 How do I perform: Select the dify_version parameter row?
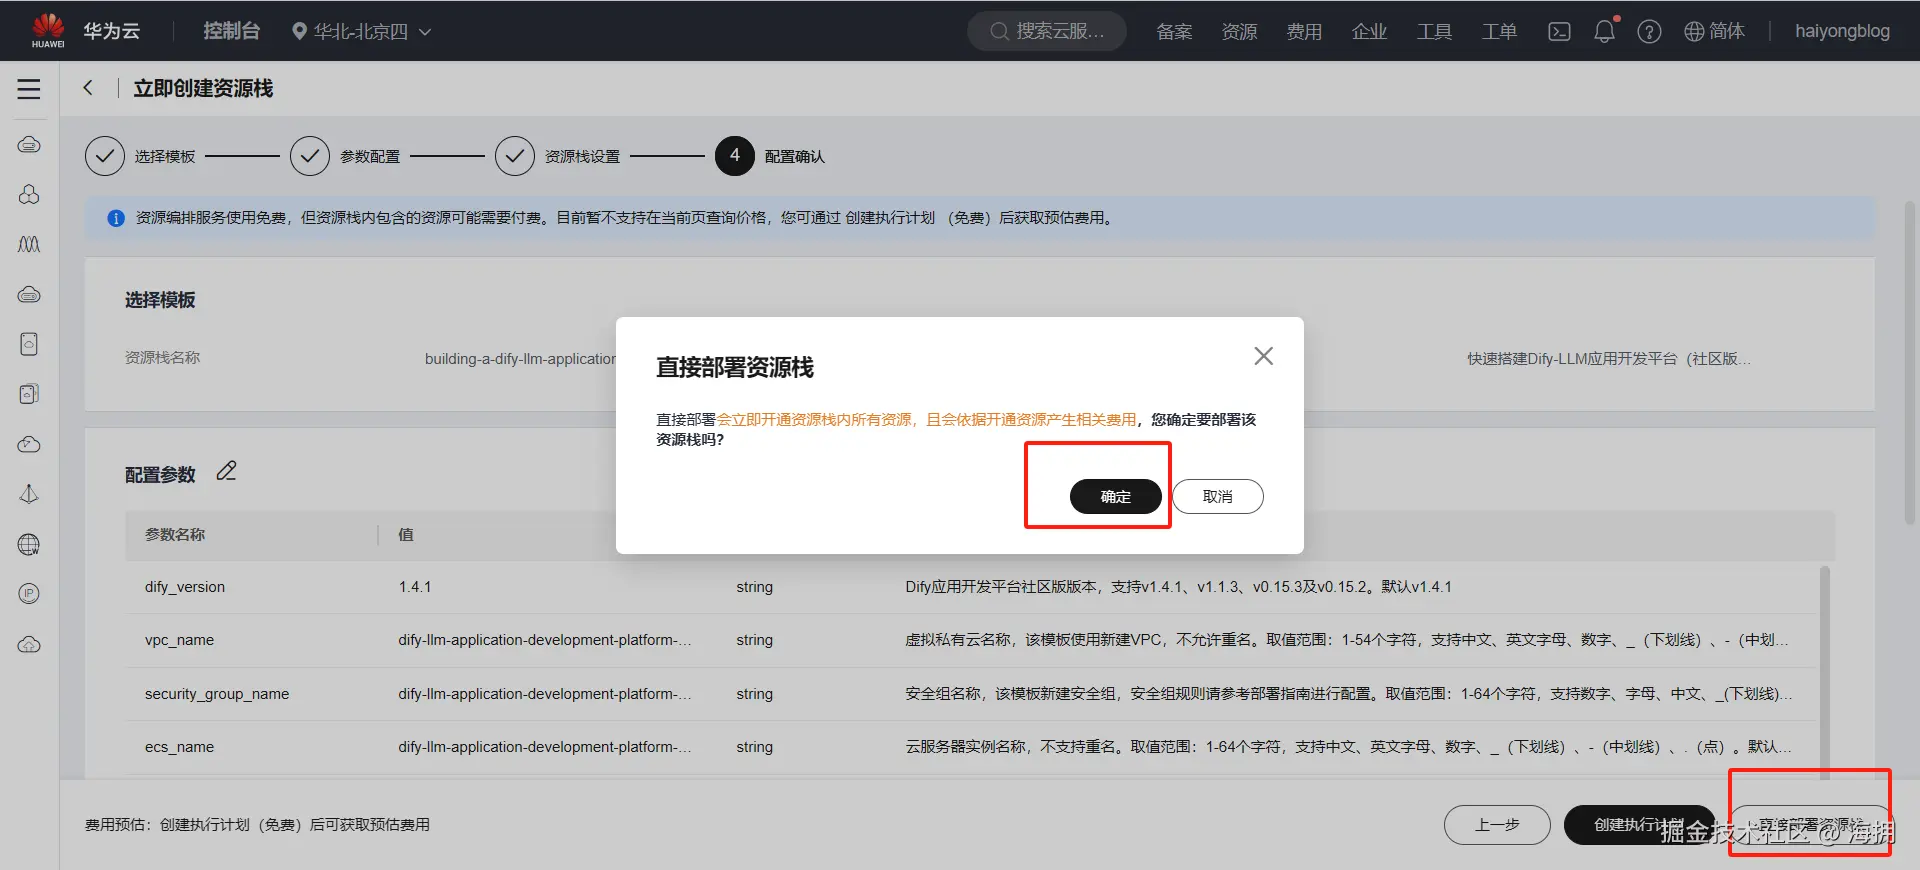point(972,587)
